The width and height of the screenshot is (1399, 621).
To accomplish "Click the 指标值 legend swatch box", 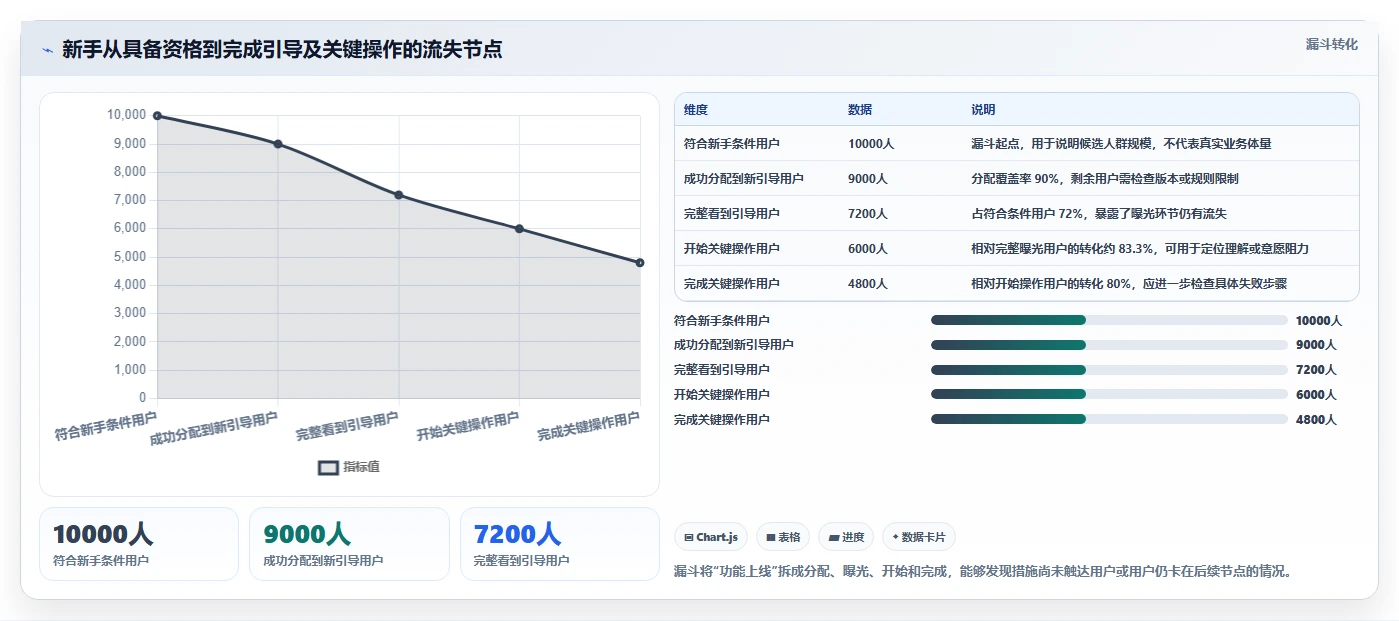I will [x=328, y=467].
